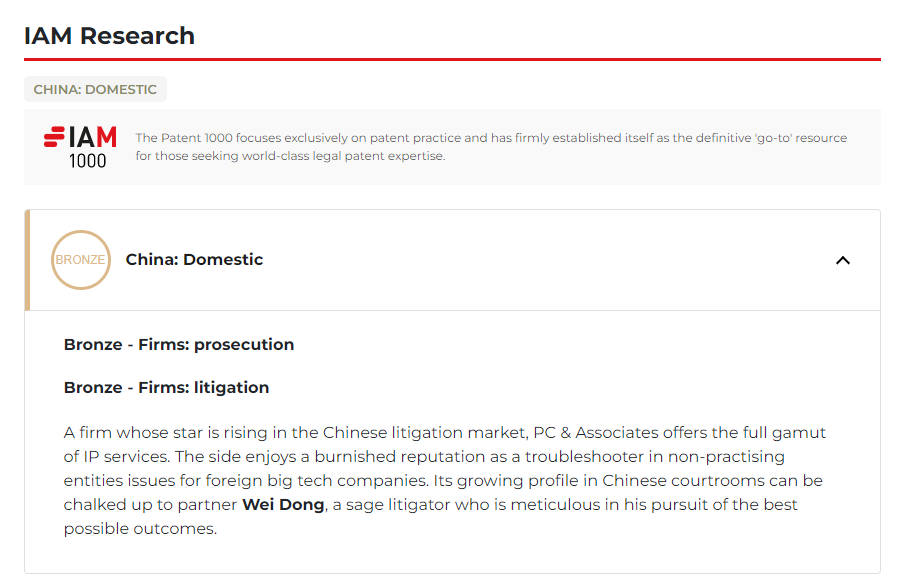The height and width of the screenshot is (581, 898).
Task: Click the 1000 number under IAM
Action: pos(88,161)
